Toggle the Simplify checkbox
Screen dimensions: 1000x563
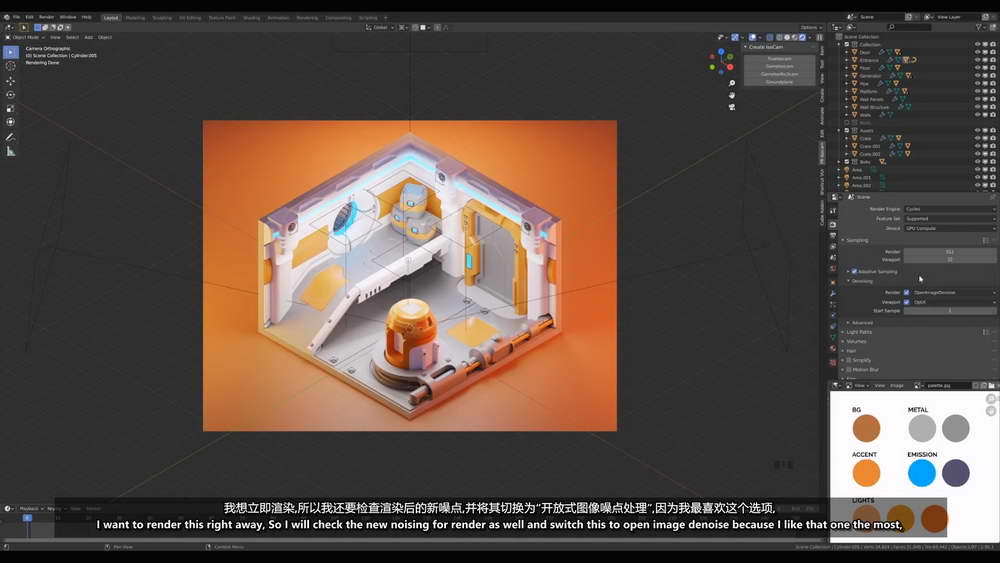click(849, 360)
